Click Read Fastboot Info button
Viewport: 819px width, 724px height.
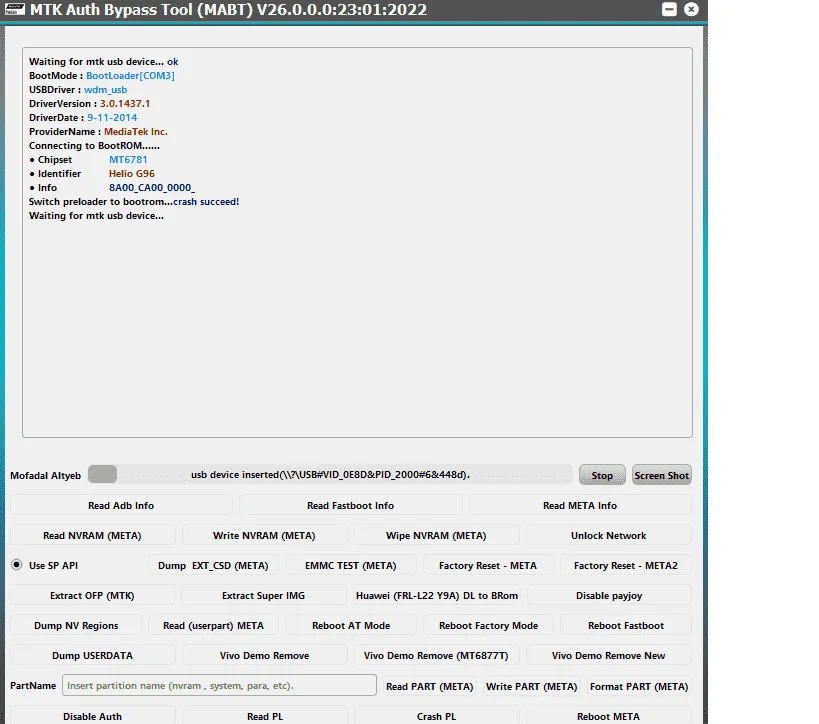[x=350, y=505]
